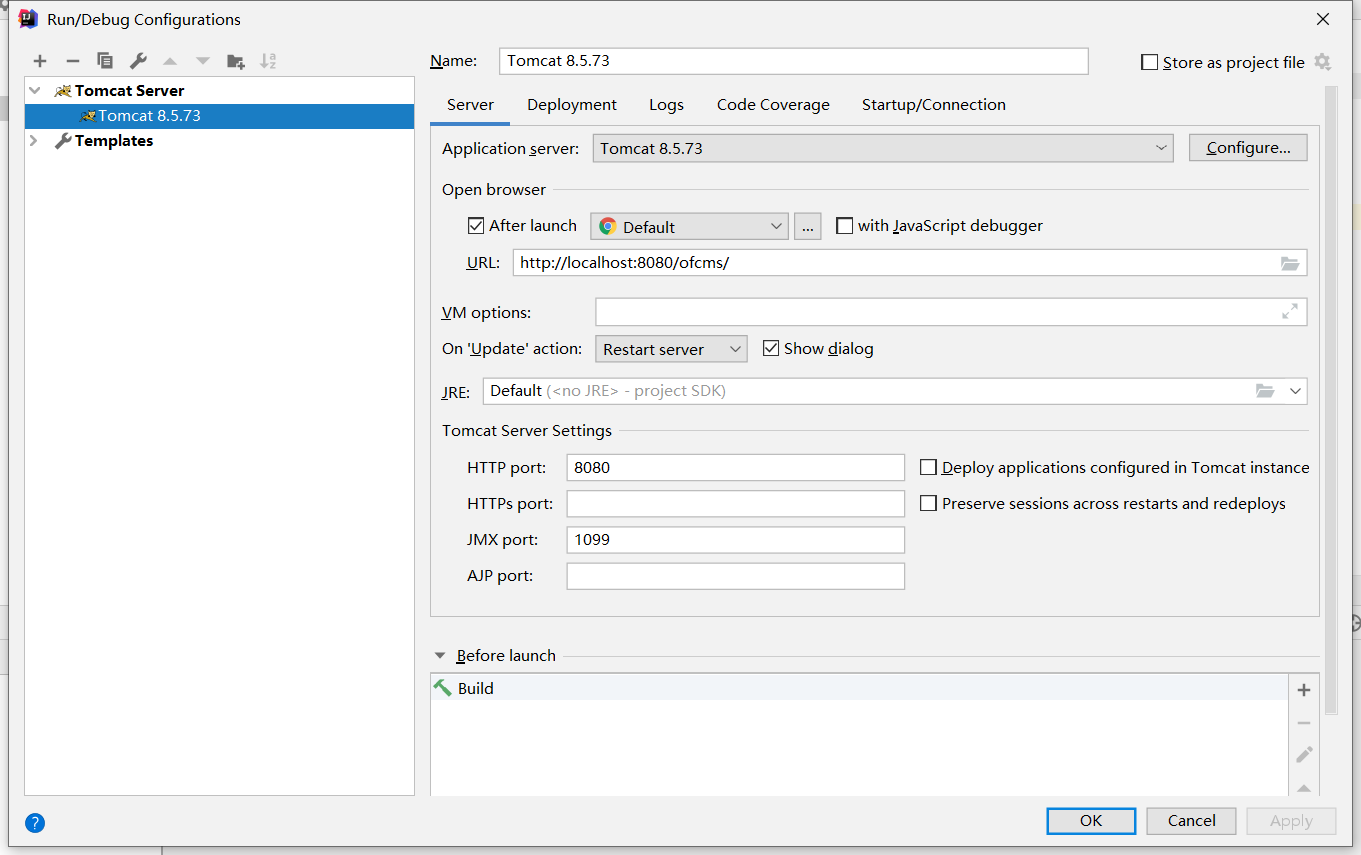The width and height of the screenshot is (1361, 855).
Task: Open Store as project file settings gear
Action: pos(1322,62)
